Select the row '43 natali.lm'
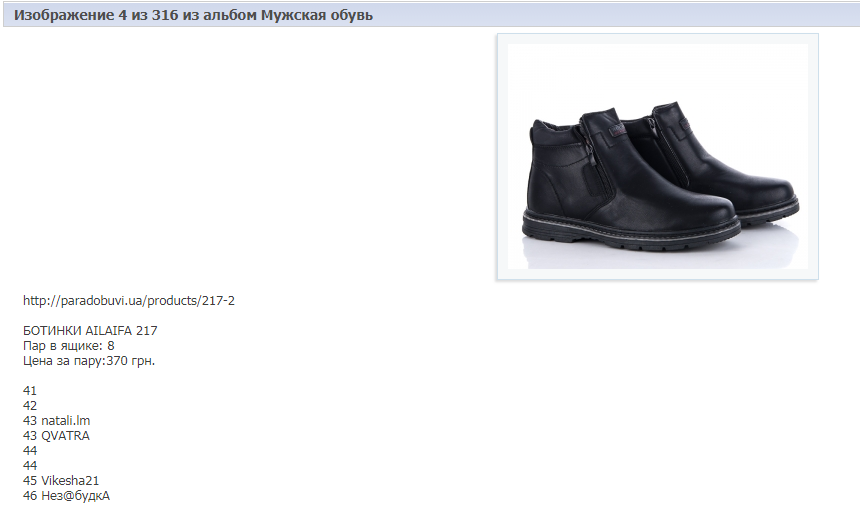Image resolution: width=860 pixels, height=509 pixels. click(56, 421)
